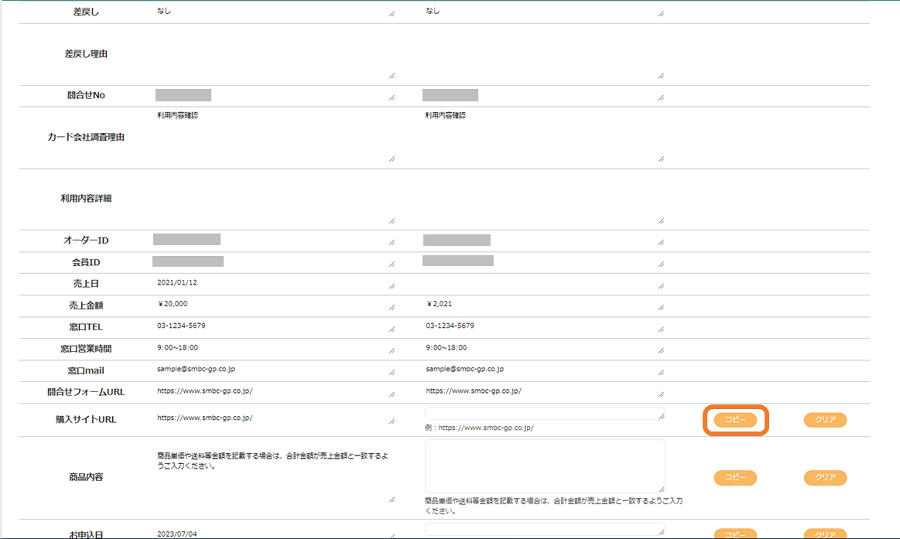The width and height of the screenshot is (900, 539).
Task: Click the right 売上金額 value ¥2,021
Action: (439, 304)
